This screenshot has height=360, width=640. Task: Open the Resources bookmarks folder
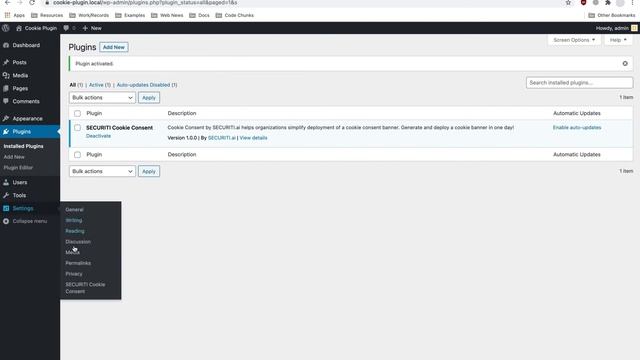[x=47, y=16]
